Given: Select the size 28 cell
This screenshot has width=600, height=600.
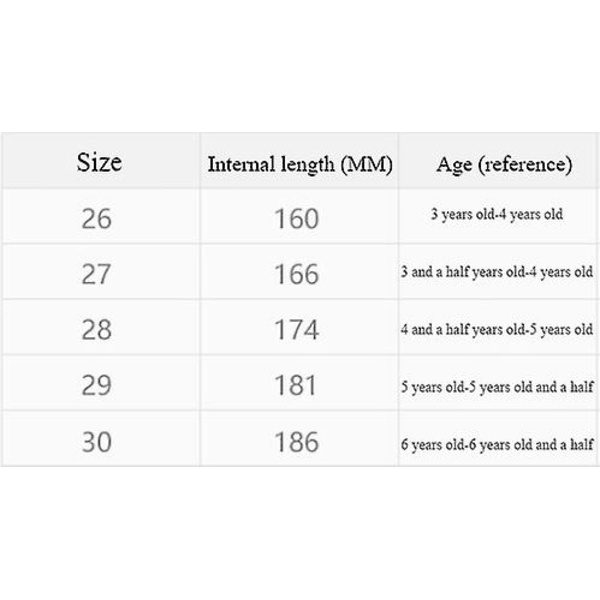Looking at the screenshot, I should pos(101,328).
